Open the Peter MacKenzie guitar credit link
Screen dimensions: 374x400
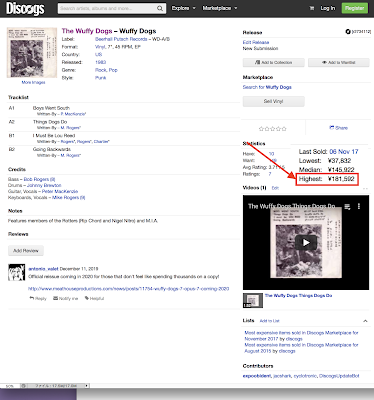[x=60, y=191]
